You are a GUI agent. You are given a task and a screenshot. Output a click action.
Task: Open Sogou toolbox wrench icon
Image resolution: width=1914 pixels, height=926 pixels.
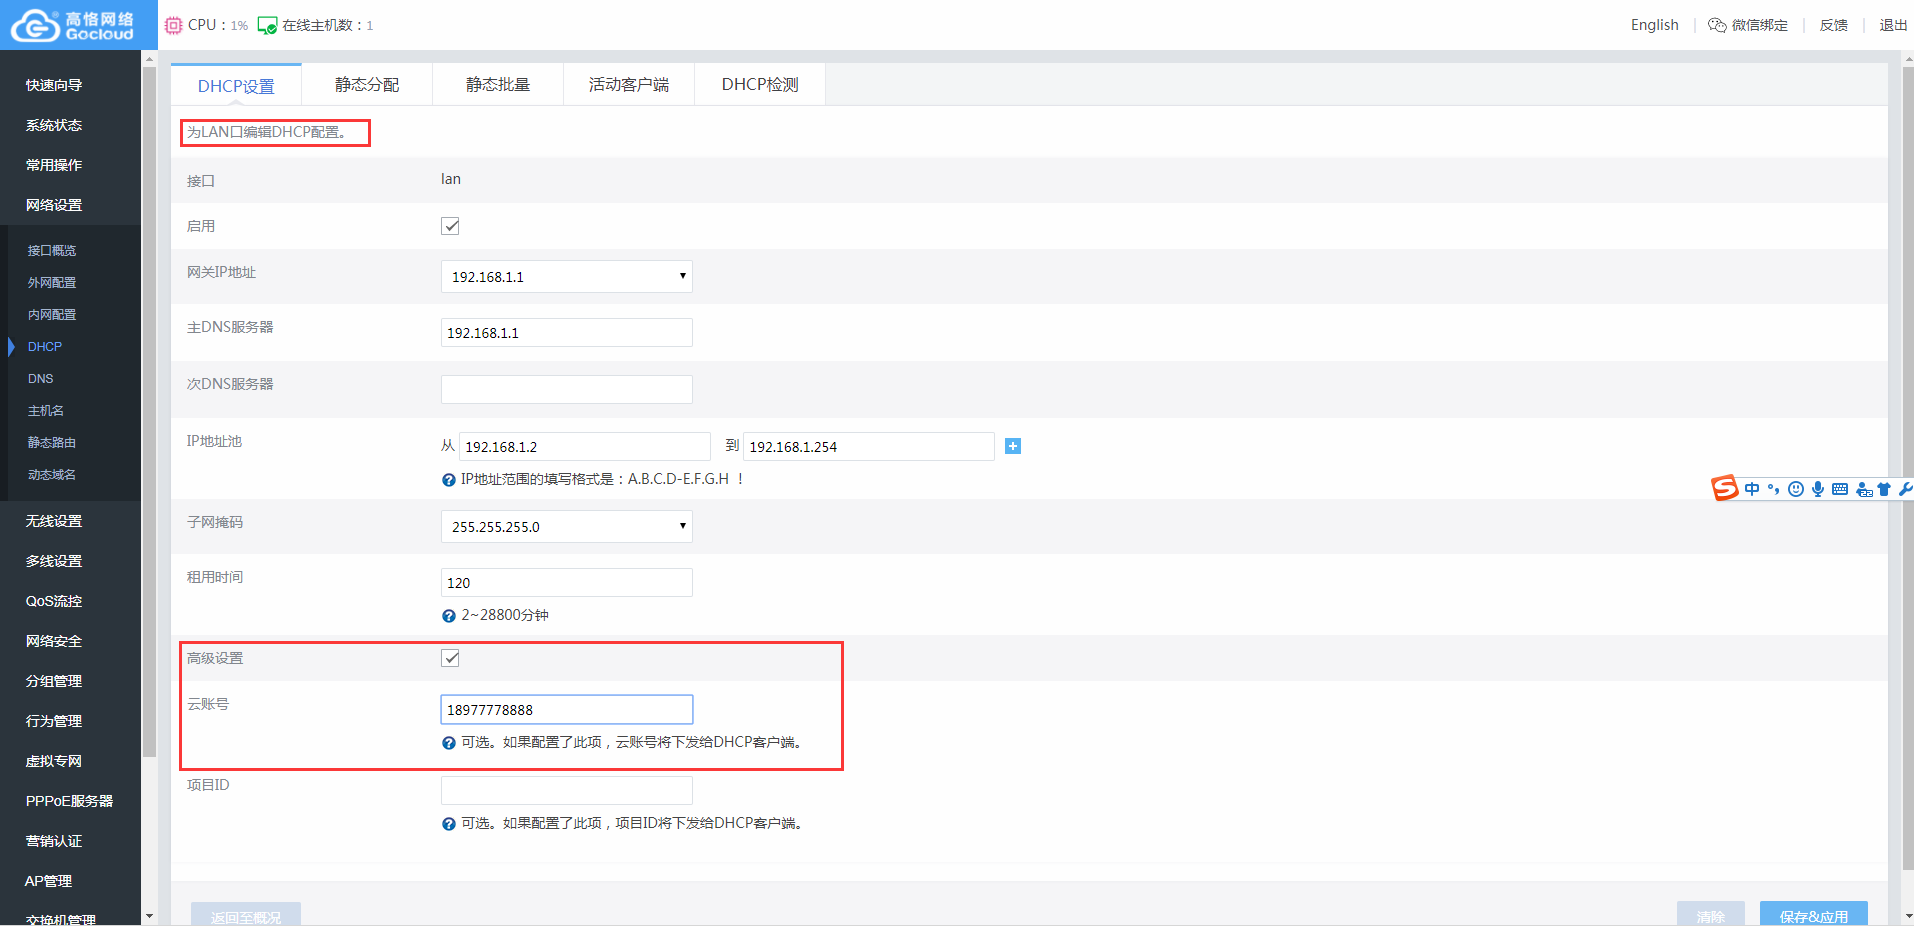tap(1904, 489)
